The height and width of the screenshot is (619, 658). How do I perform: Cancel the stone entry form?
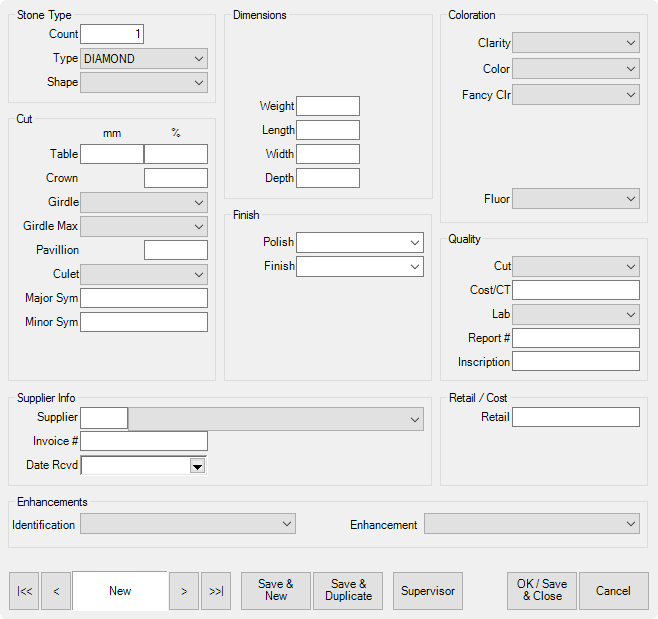coord(613,591)
